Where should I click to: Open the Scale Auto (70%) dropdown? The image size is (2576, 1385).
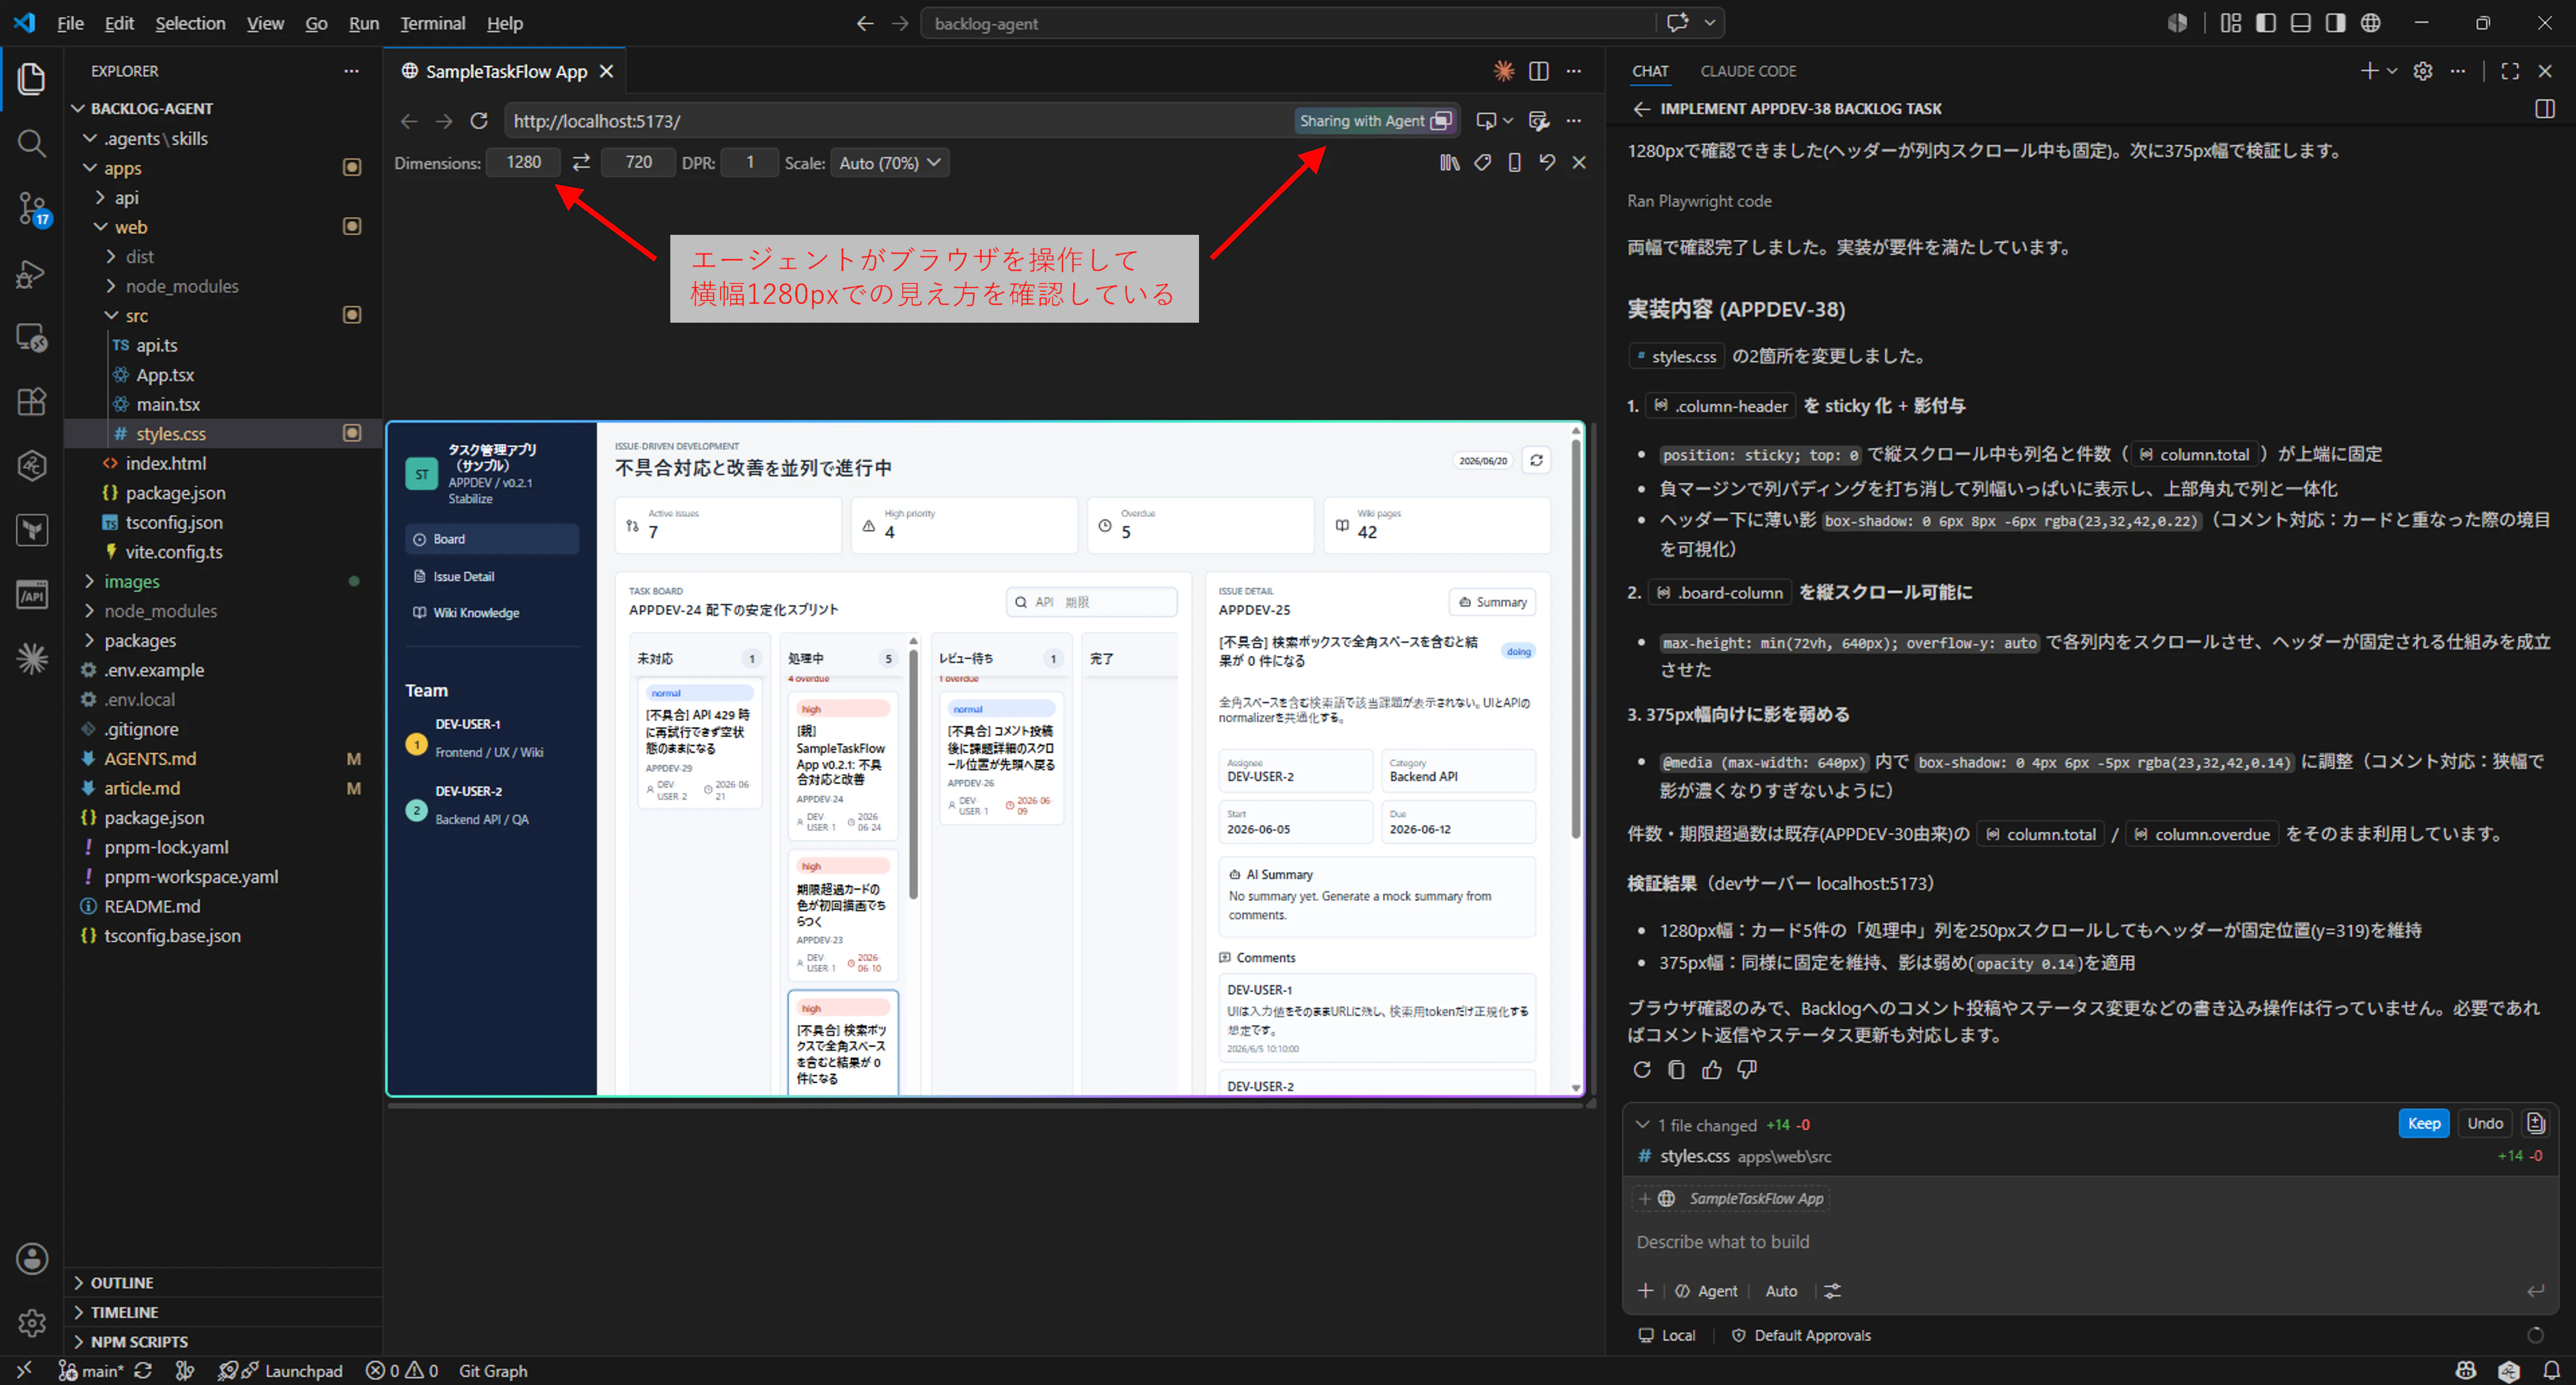(890, 162)
